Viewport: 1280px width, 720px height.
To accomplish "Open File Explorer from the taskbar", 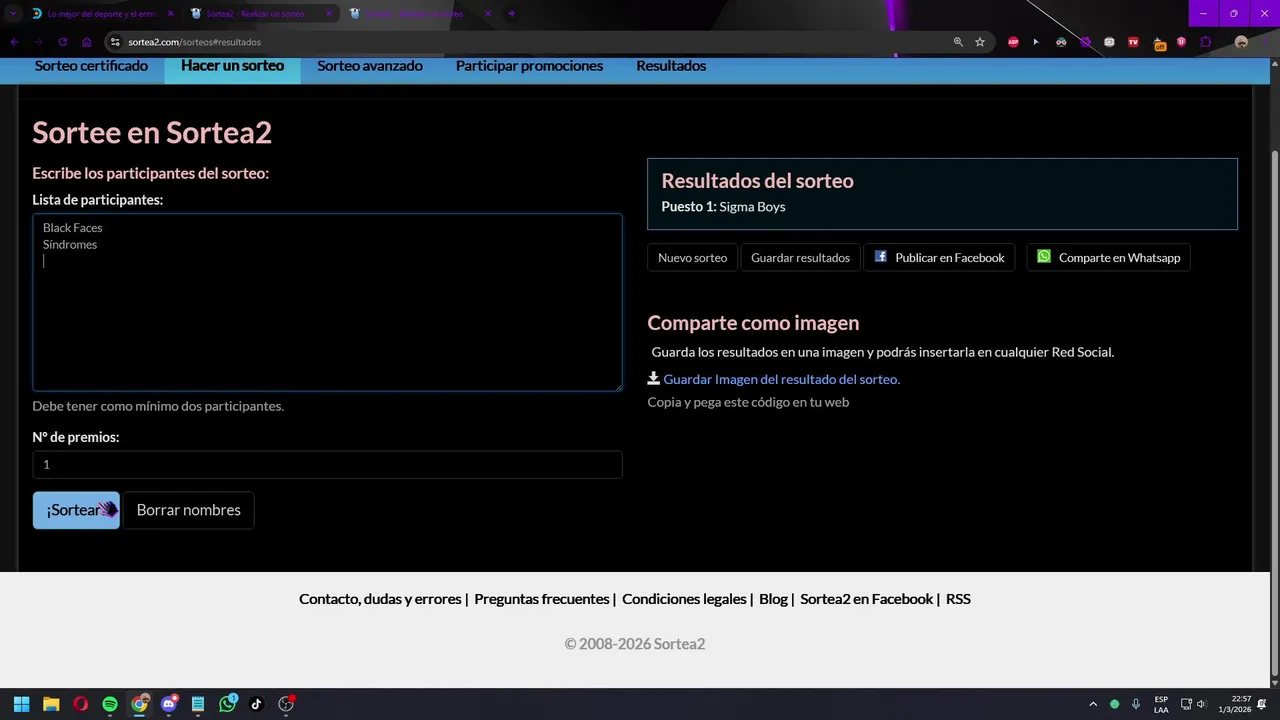I will (51, 704).
